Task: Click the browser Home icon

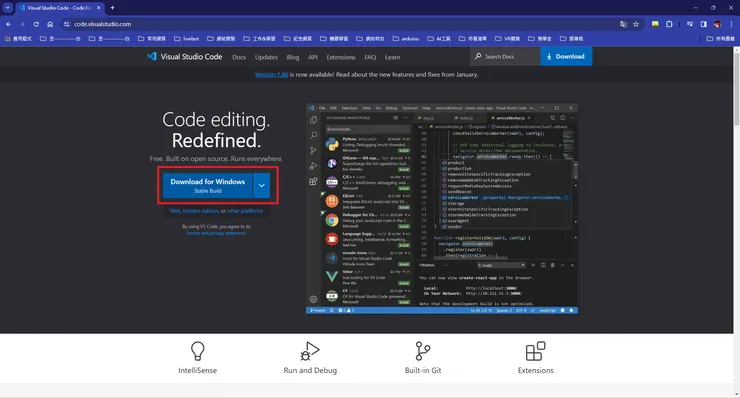Action: click(50, 24)
